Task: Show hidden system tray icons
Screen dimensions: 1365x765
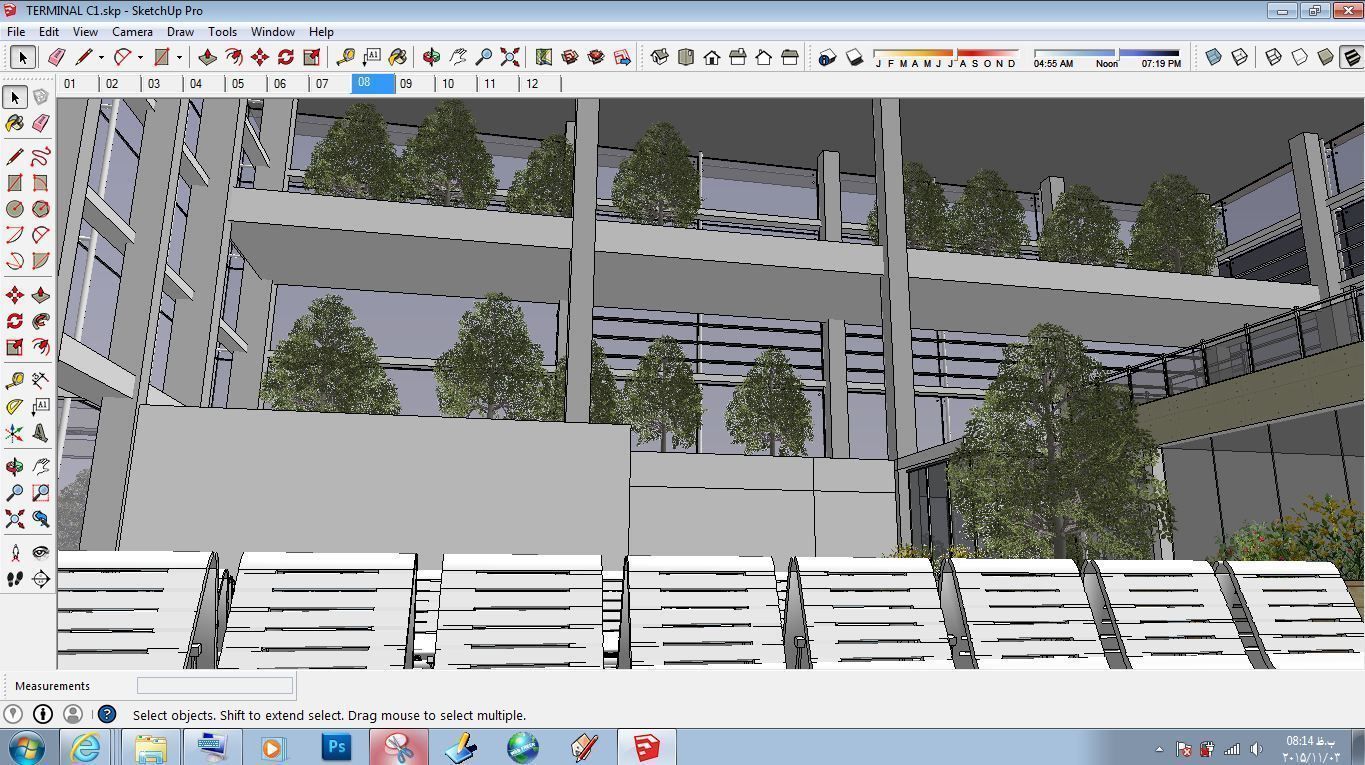Action: point(1160,749)
